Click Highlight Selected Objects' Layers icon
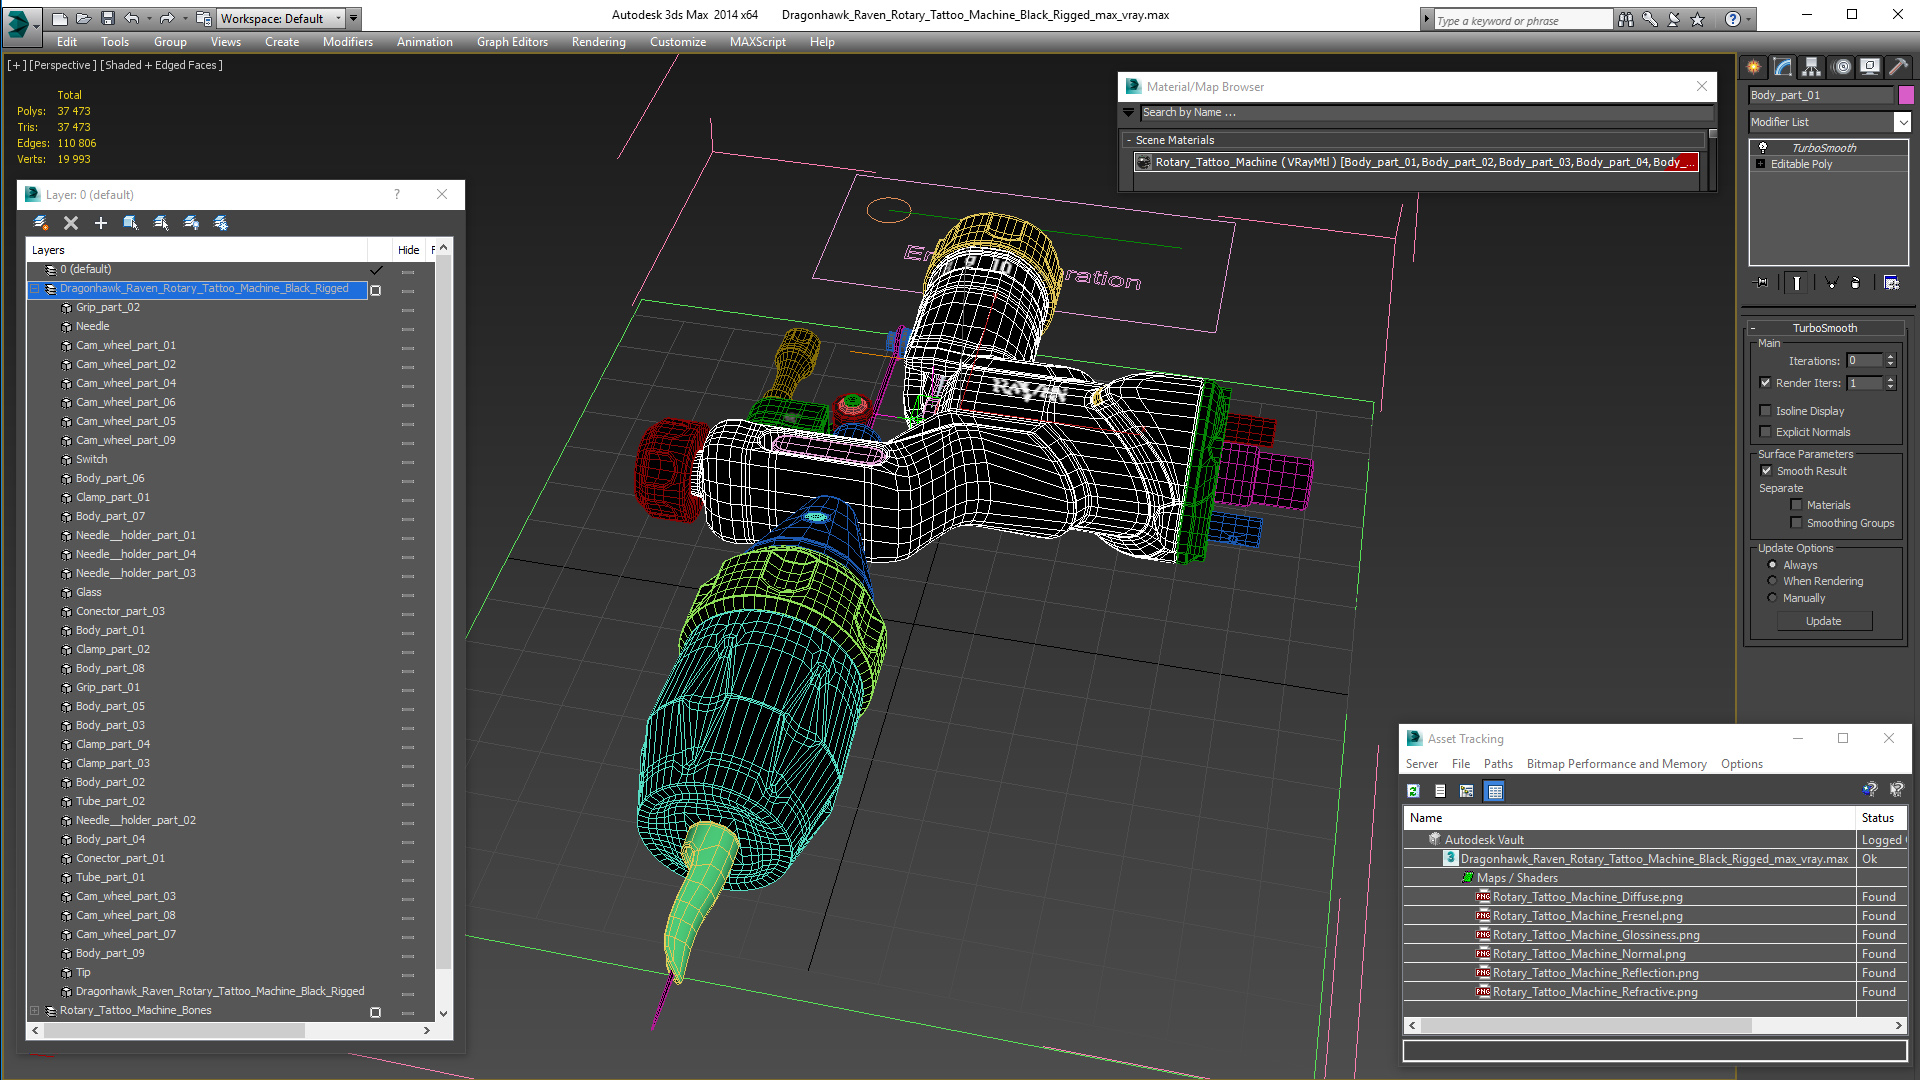 (161, 223)
